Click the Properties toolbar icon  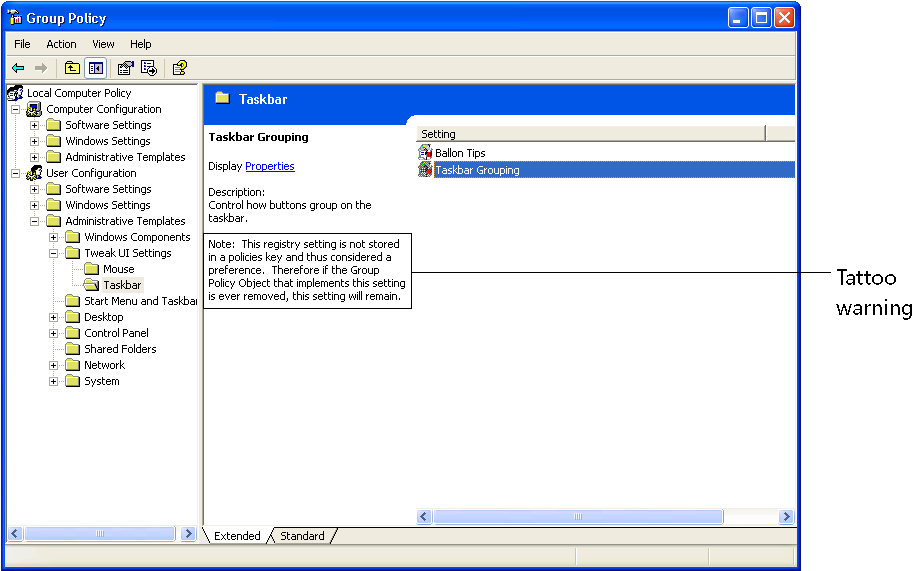tap(125, 68)
